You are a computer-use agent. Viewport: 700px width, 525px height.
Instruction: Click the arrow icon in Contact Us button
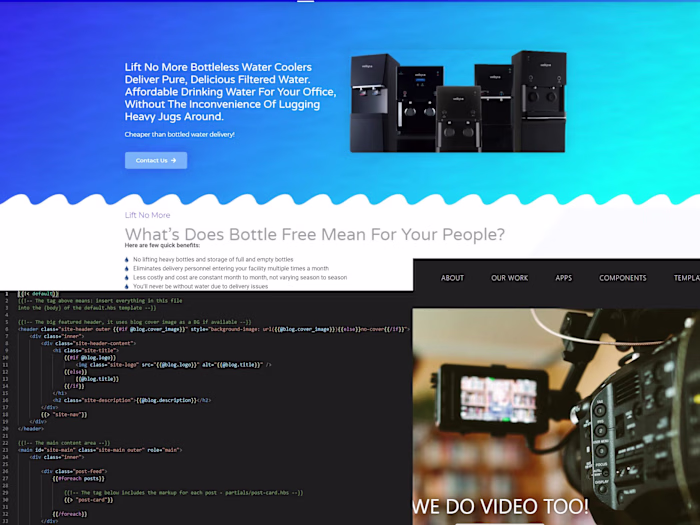(174, 160)
